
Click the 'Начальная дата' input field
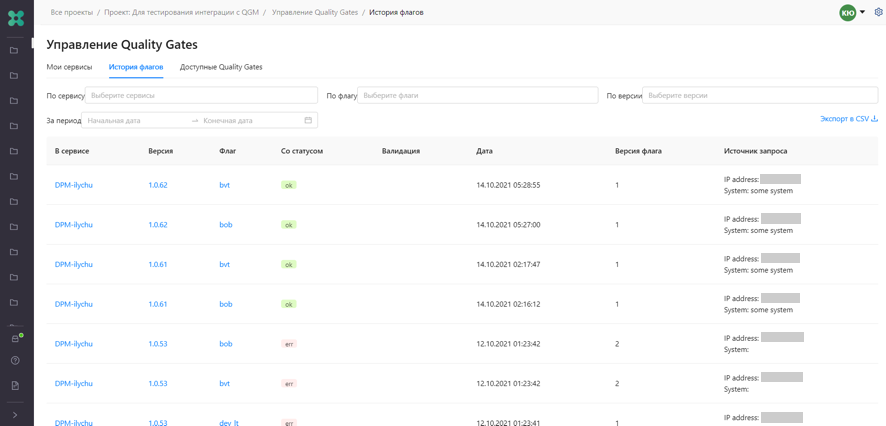coord(135,120)
